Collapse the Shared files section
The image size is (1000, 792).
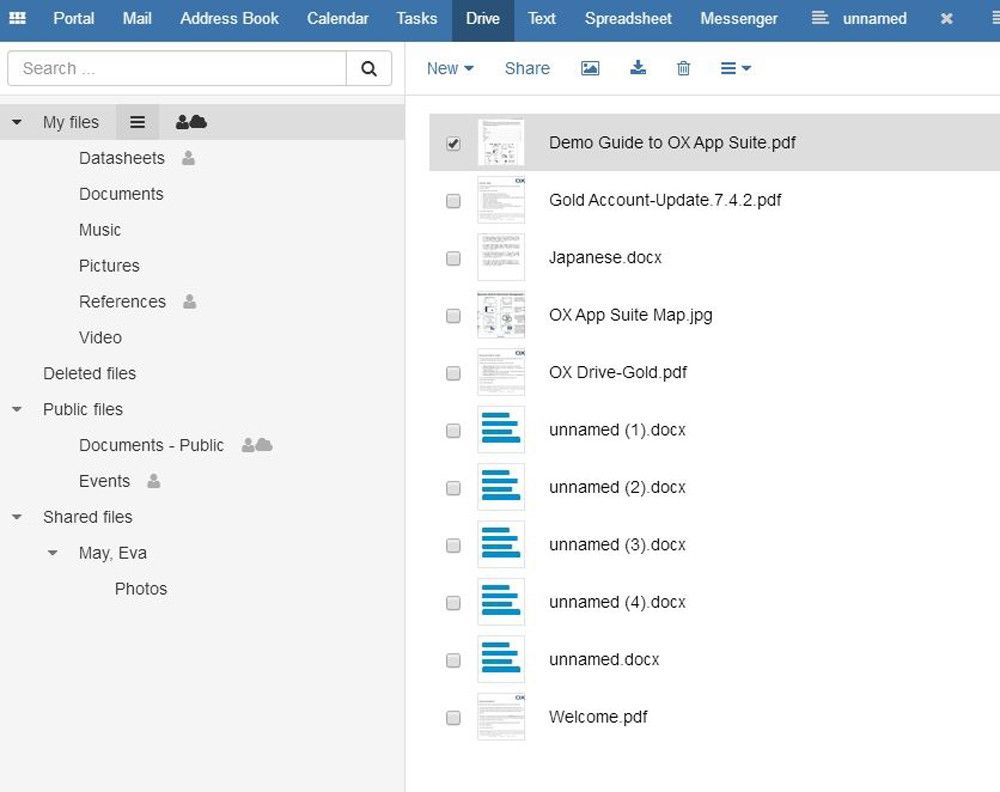[16, 517]
